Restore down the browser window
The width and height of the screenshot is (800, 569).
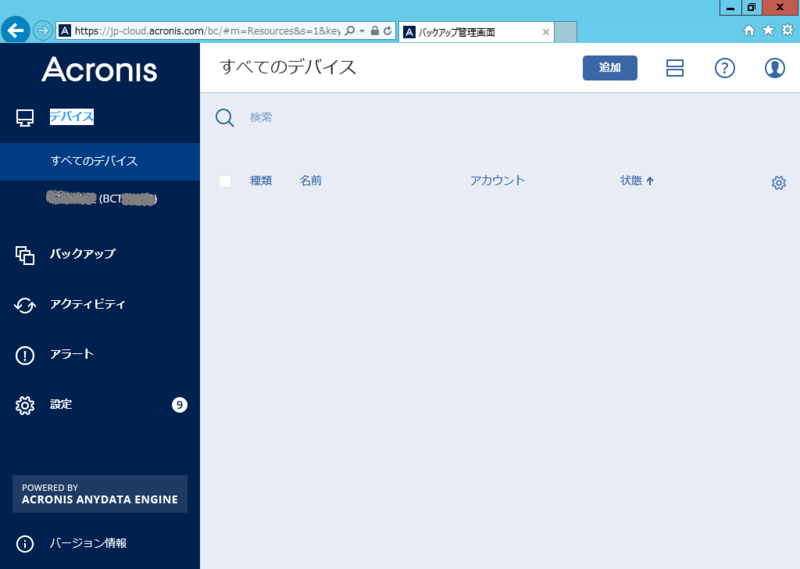(x=752, y=8)
